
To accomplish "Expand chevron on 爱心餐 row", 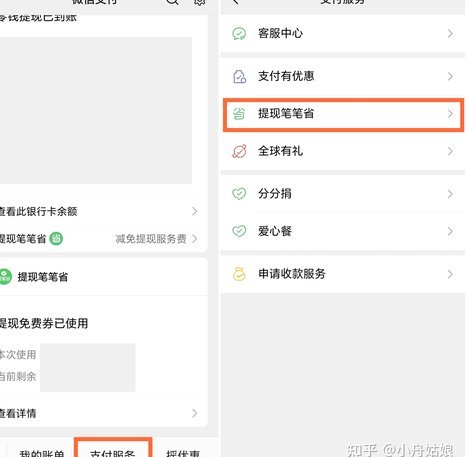I will tap(450, 231).
